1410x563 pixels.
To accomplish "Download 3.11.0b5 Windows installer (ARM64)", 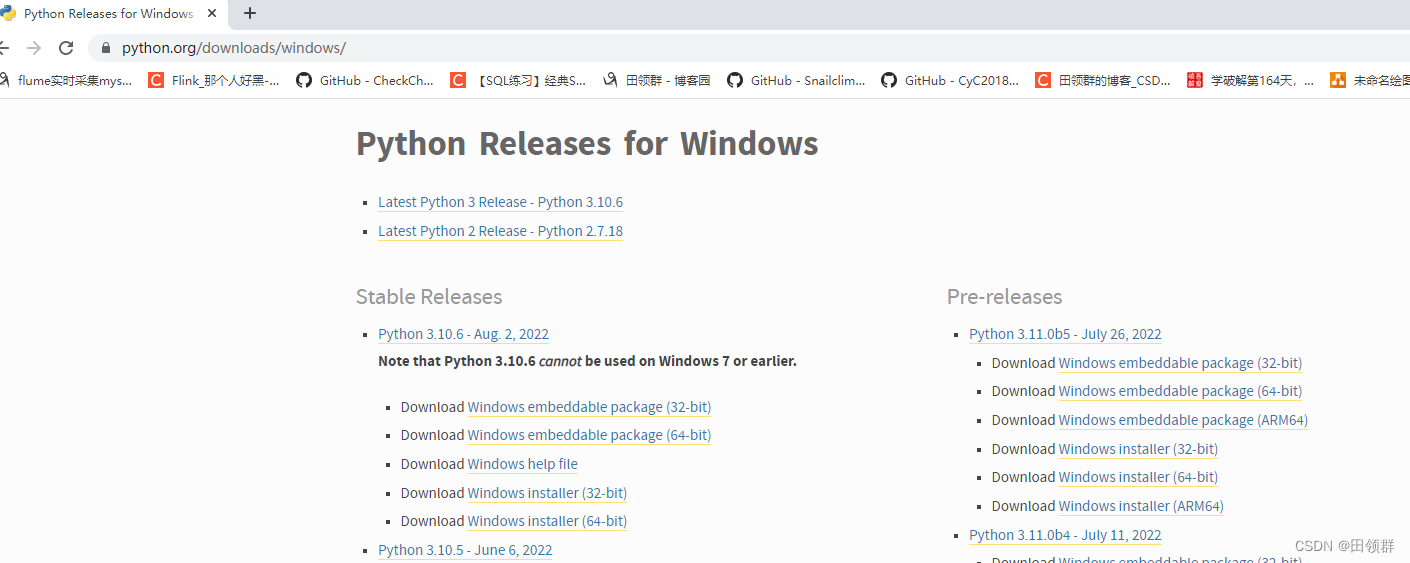I will pyautogui.click(x=1141, y=506).
